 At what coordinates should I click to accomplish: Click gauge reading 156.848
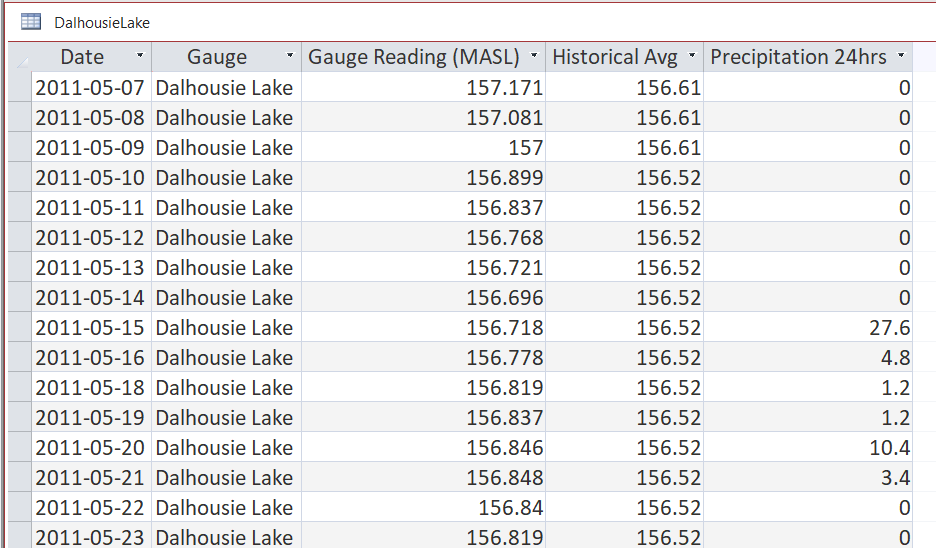[423, 478]
